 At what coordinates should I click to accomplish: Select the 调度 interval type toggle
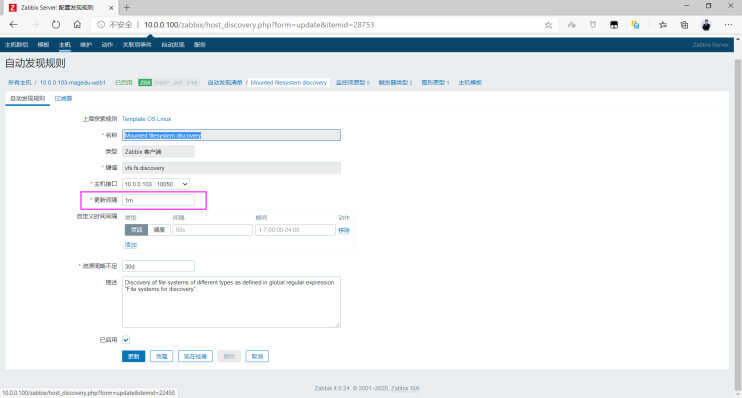[159, 230]
